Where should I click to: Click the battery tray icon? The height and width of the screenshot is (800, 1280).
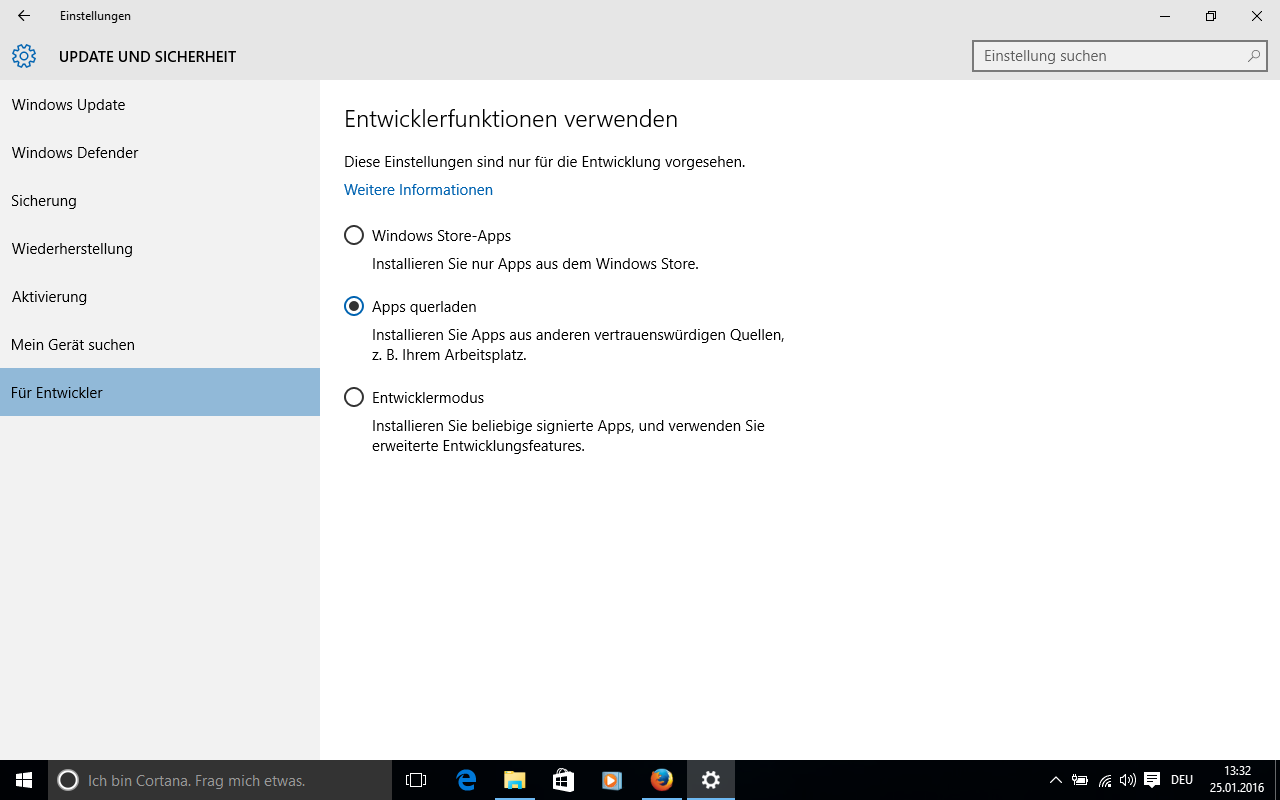pyautogui.click(x=1080, y=780)
